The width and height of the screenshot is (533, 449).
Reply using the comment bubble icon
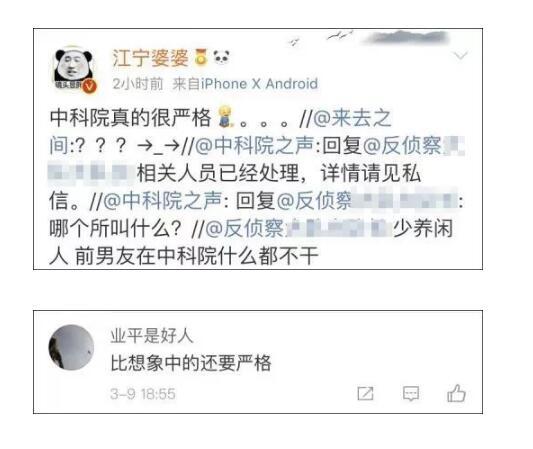tap(411, 394)
